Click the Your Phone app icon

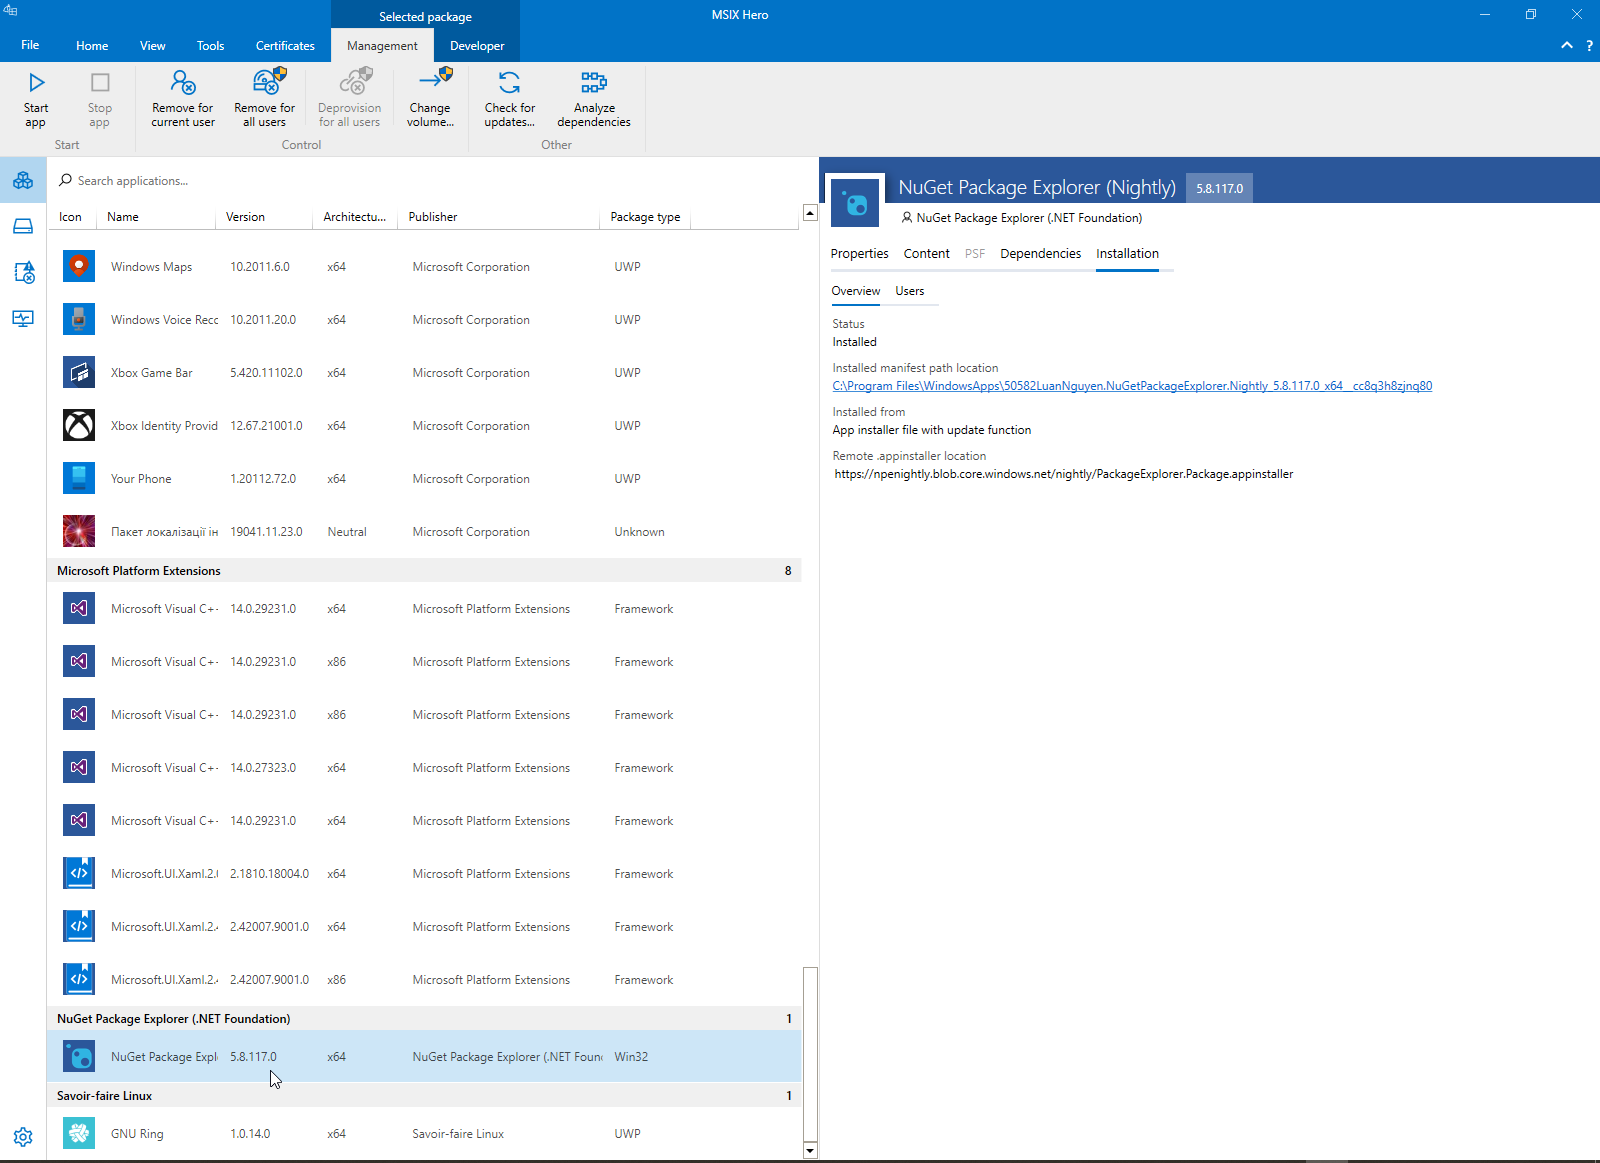pos(79,478)
